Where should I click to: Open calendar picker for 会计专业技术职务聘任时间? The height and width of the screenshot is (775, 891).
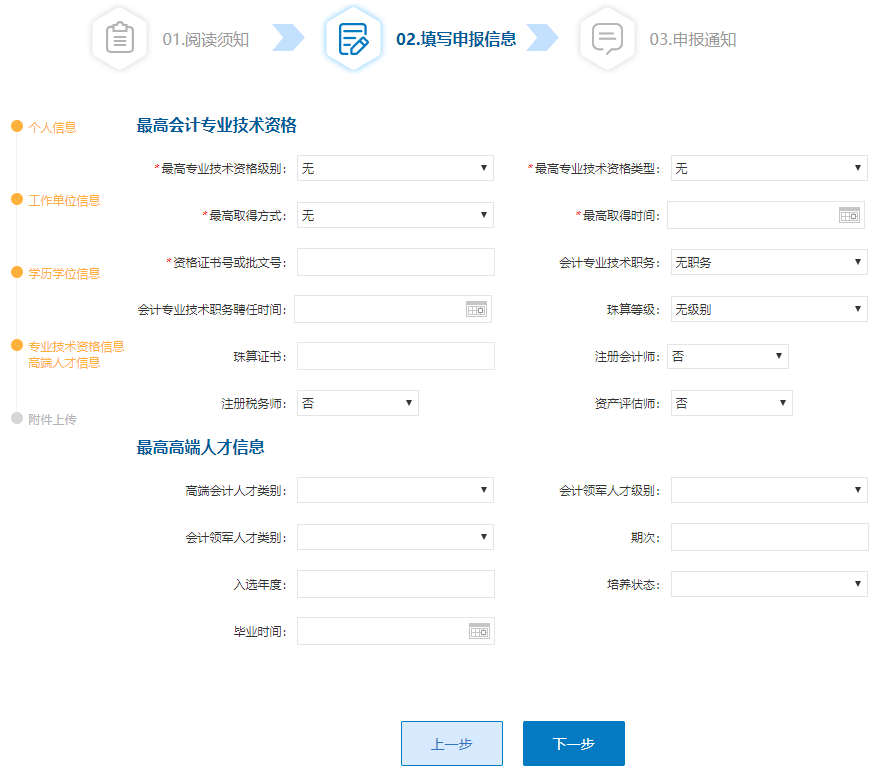(476, 310)
